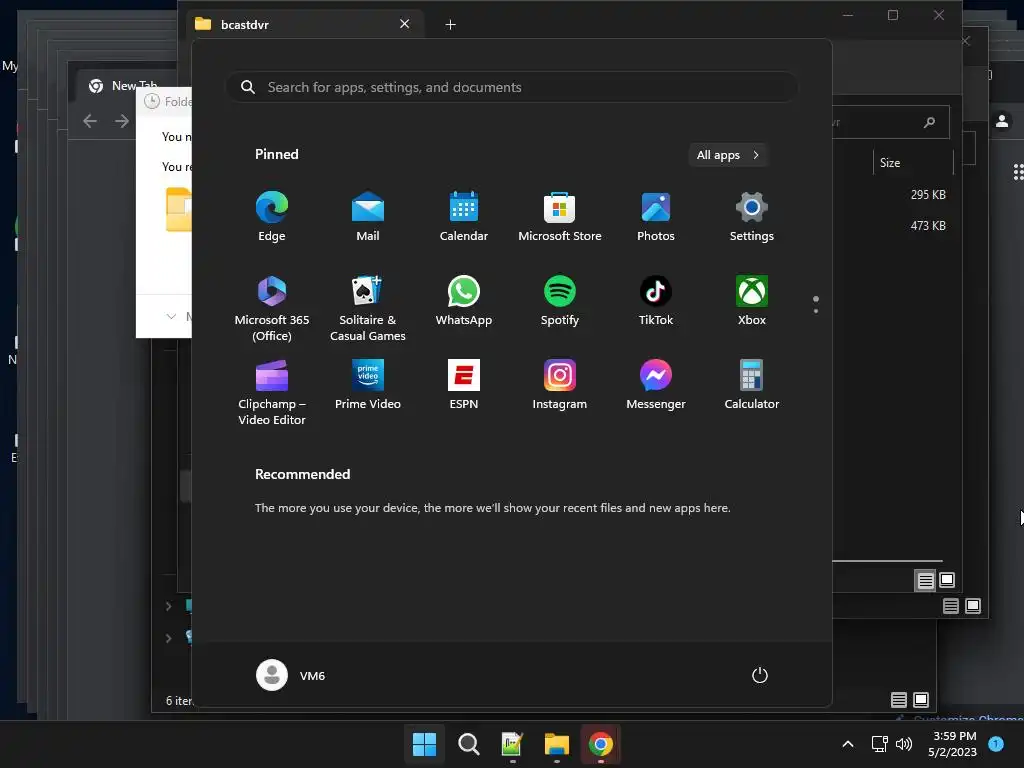Launch the Xbox app
Viewport: 1024px width, 768px height.
coord(752,301)
